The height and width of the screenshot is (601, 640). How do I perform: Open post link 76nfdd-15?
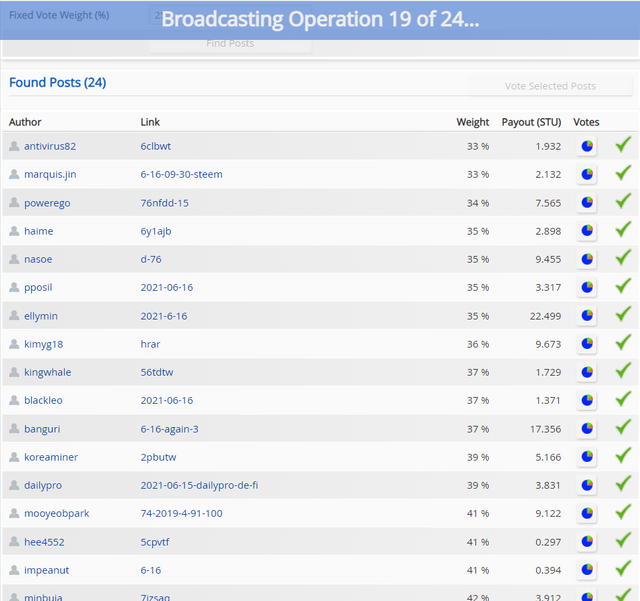pos(164,203)
